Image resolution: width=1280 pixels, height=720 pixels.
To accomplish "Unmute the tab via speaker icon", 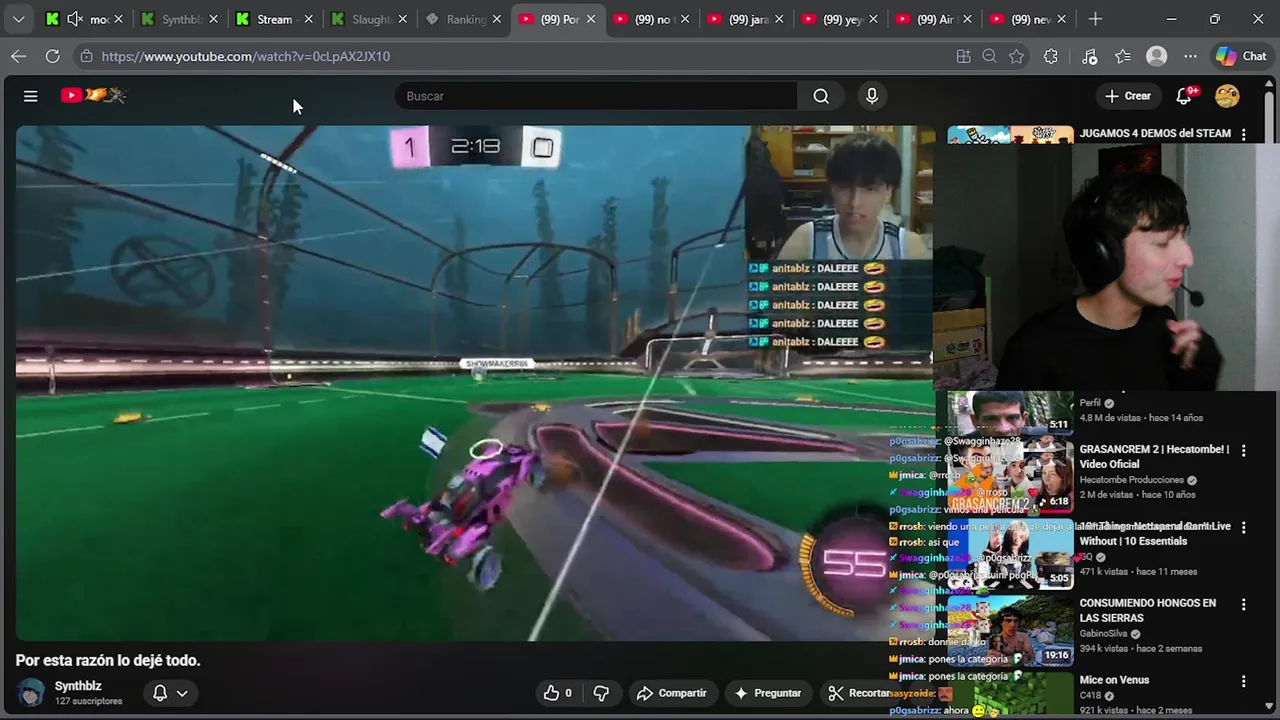I will tap(74, 19).
